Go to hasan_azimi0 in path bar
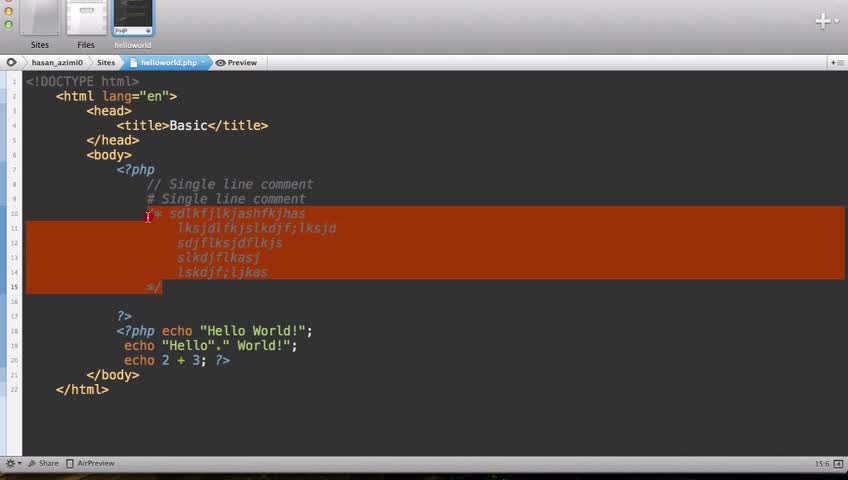The width and height of the screenshot is (848, 480). (x=57, y=63)
